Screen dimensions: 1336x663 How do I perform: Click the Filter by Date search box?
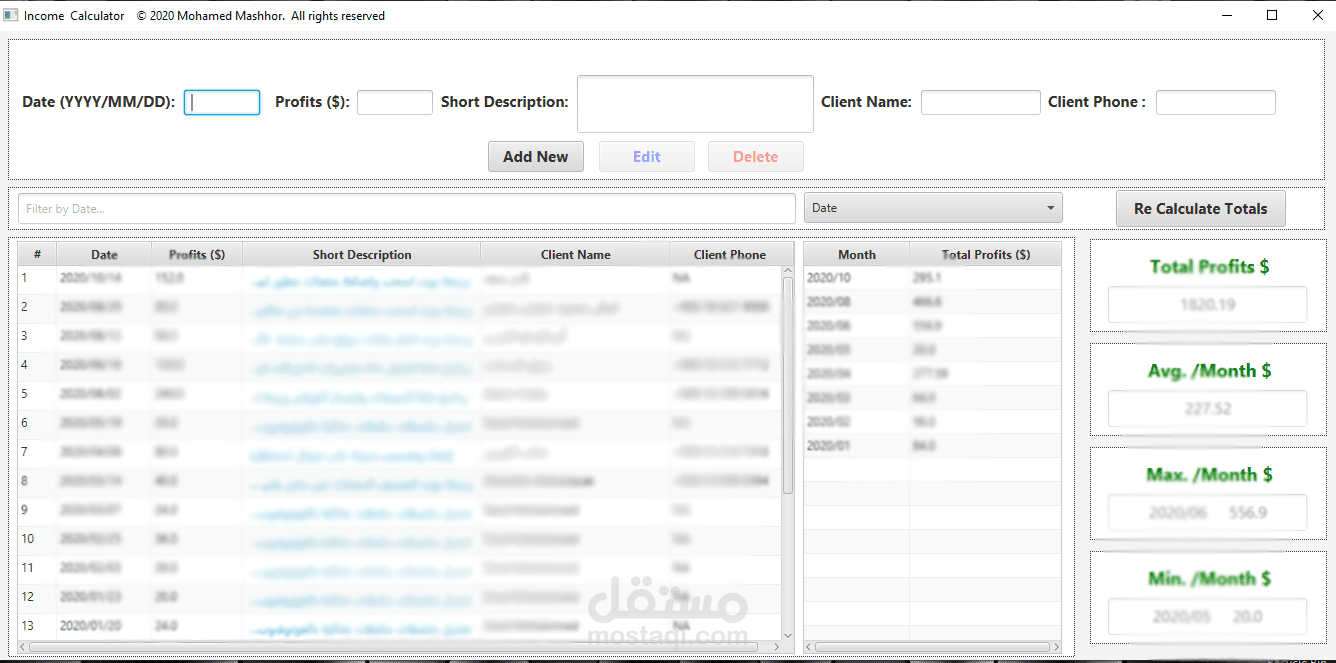coord(407,209)
